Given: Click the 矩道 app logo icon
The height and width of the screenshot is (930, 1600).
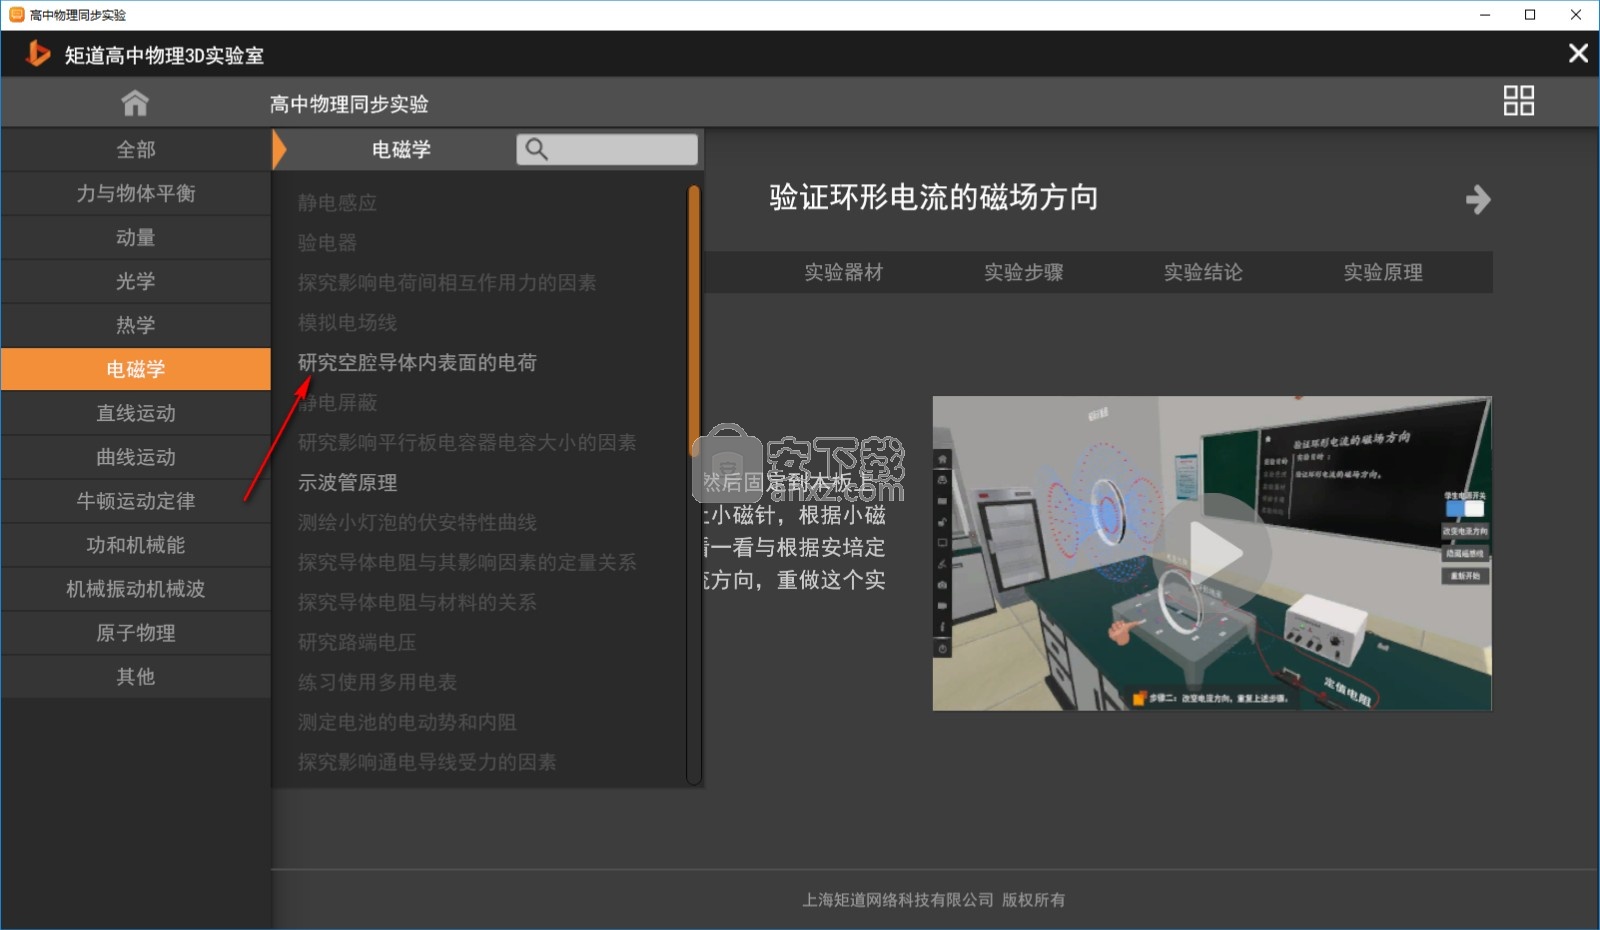Looking at the screenshot, I should click(38, 53).
